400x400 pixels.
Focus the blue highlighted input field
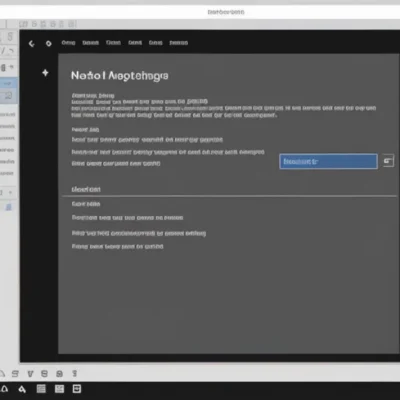click(x=328, y=162)
